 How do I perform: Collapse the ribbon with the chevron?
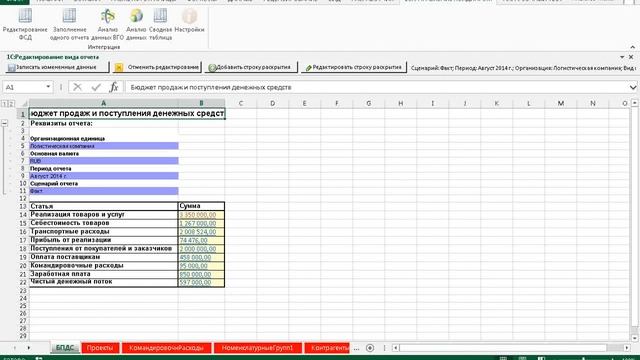[632, 47]
